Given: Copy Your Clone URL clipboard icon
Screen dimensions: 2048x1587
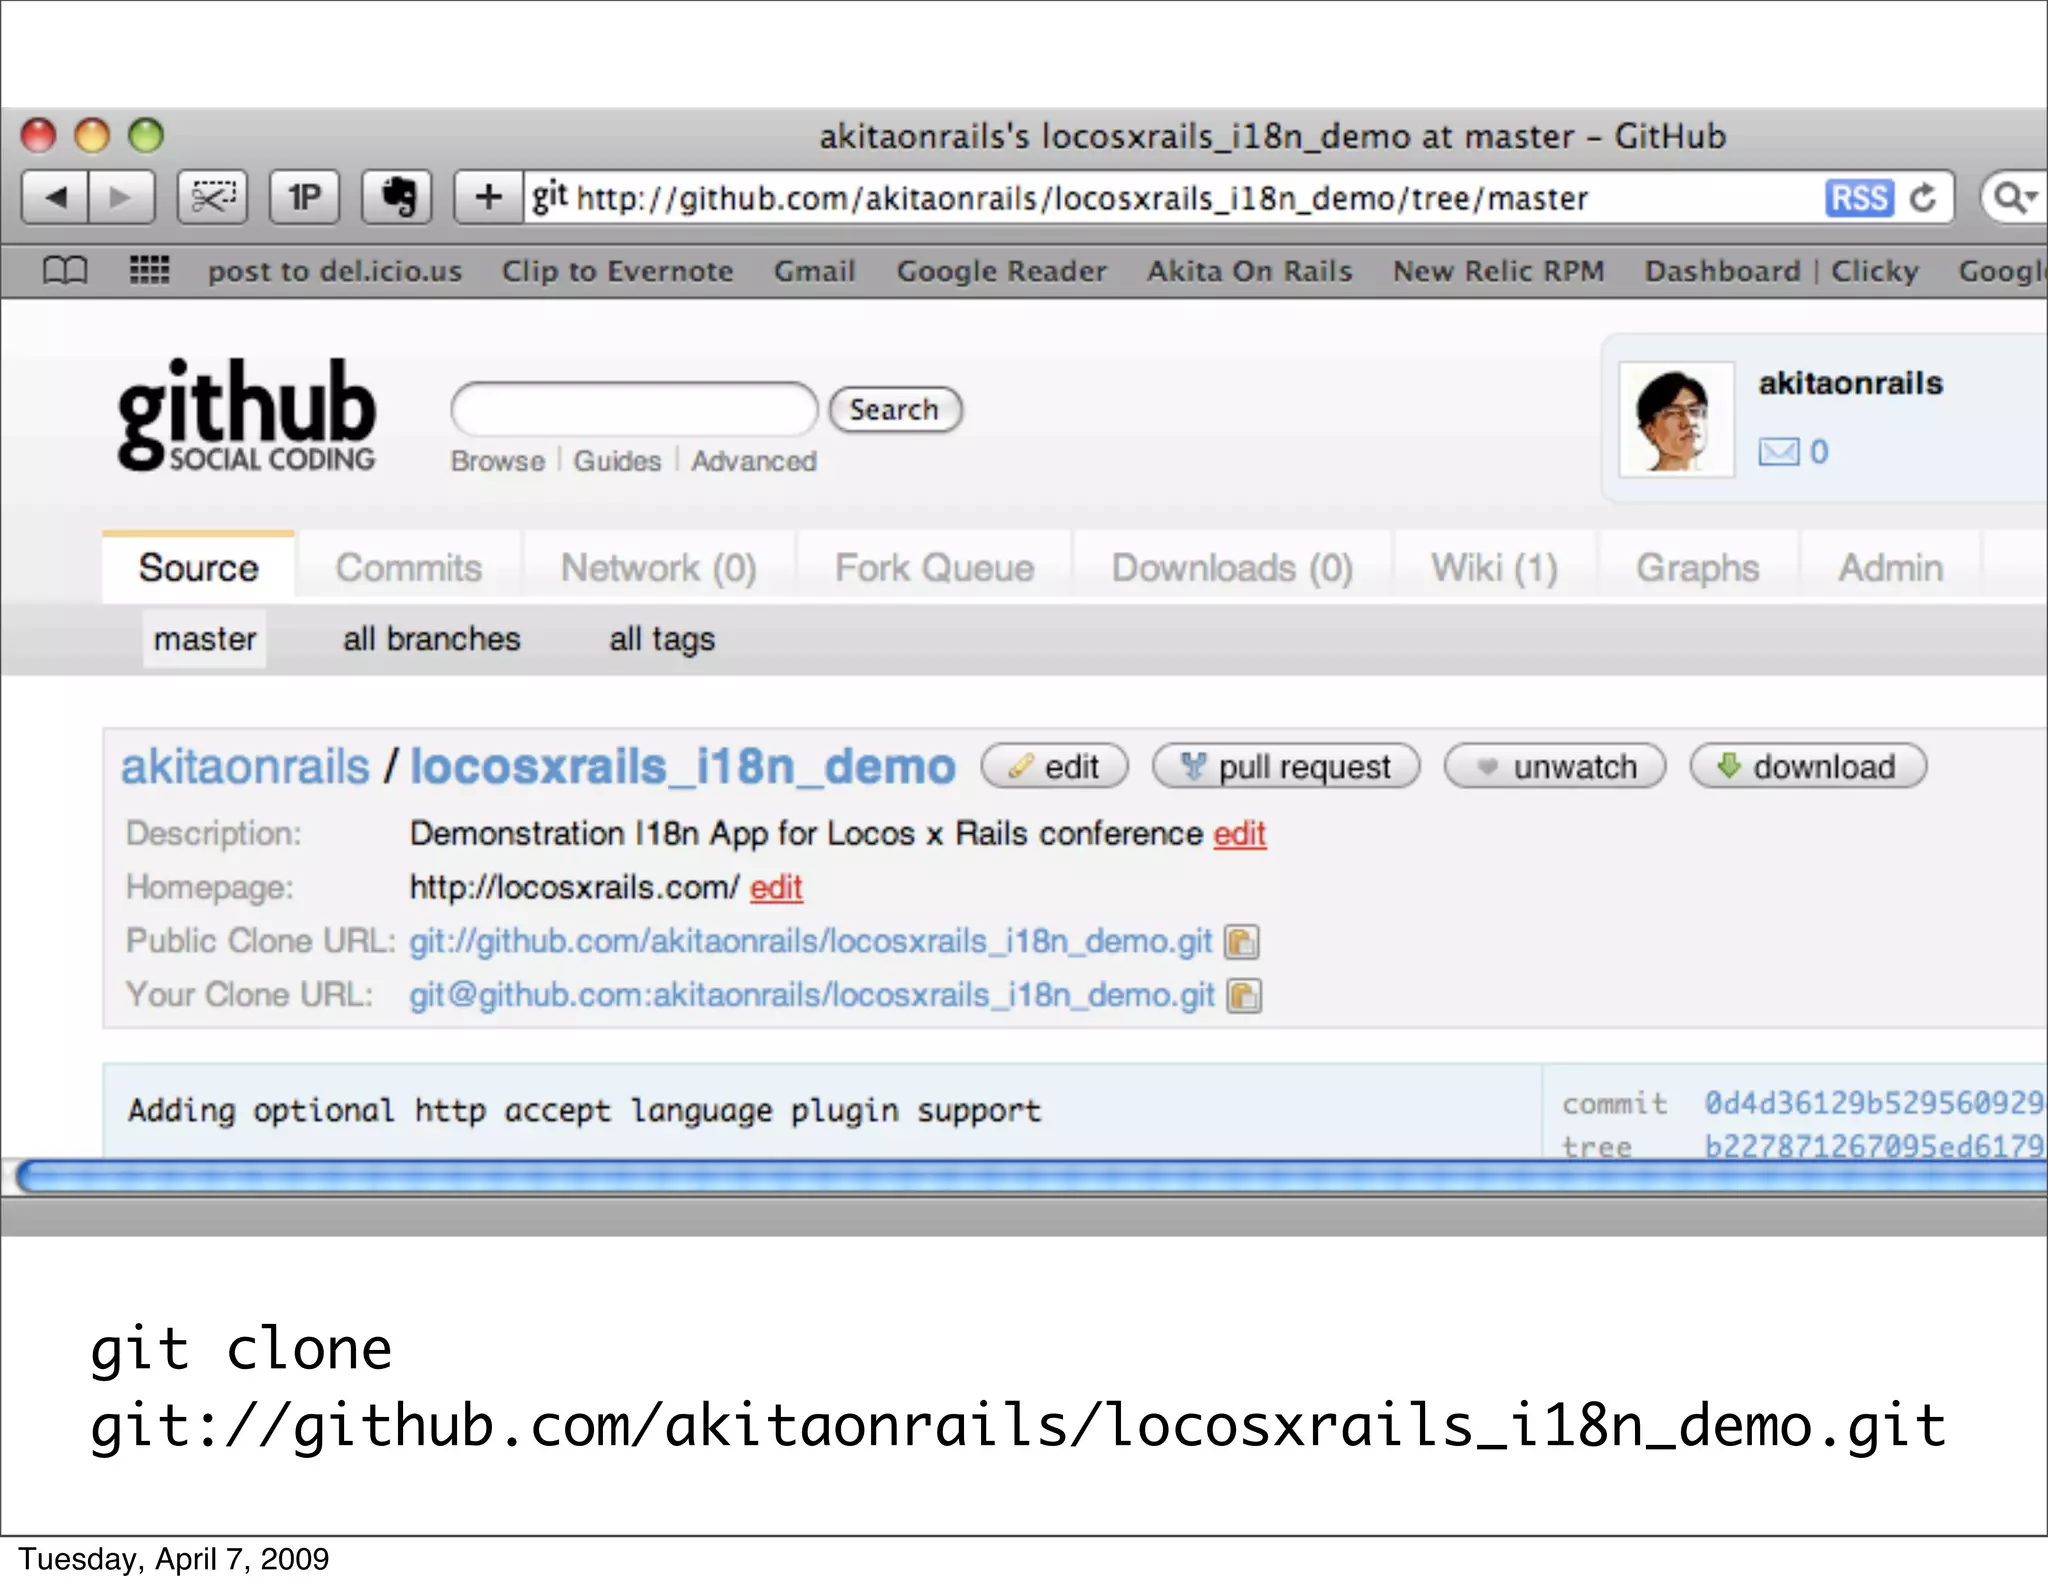Looking at the screenshot, I should click(1243, 996).
